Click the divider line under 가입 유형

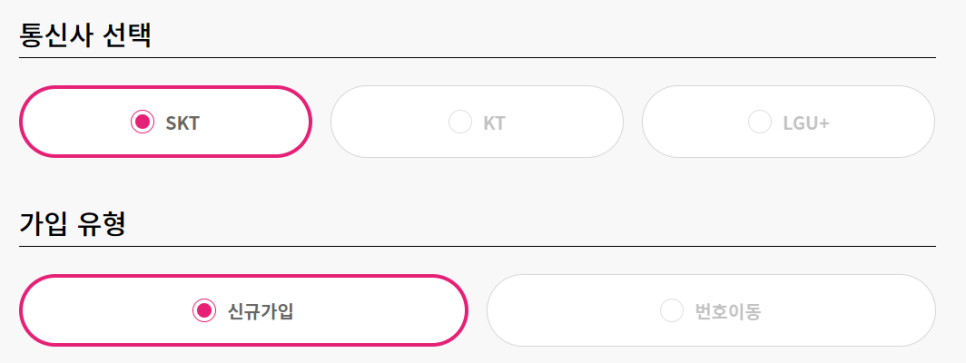coord(477,246)
